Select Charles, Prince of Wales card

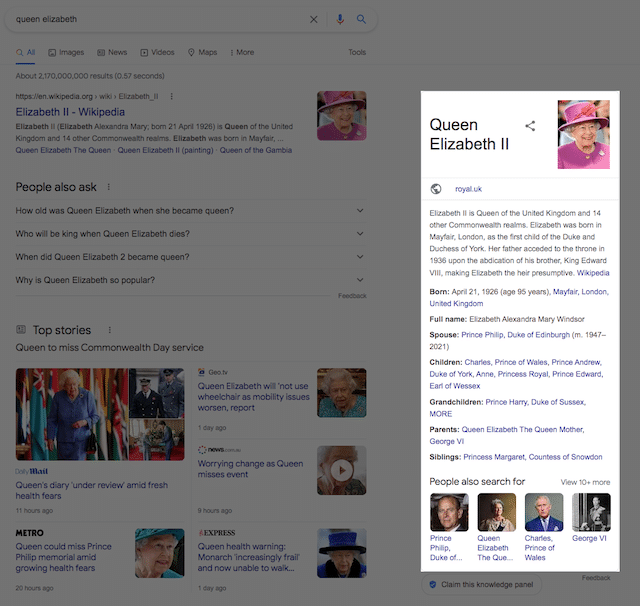pyautogui.click(x=544, y=527)
